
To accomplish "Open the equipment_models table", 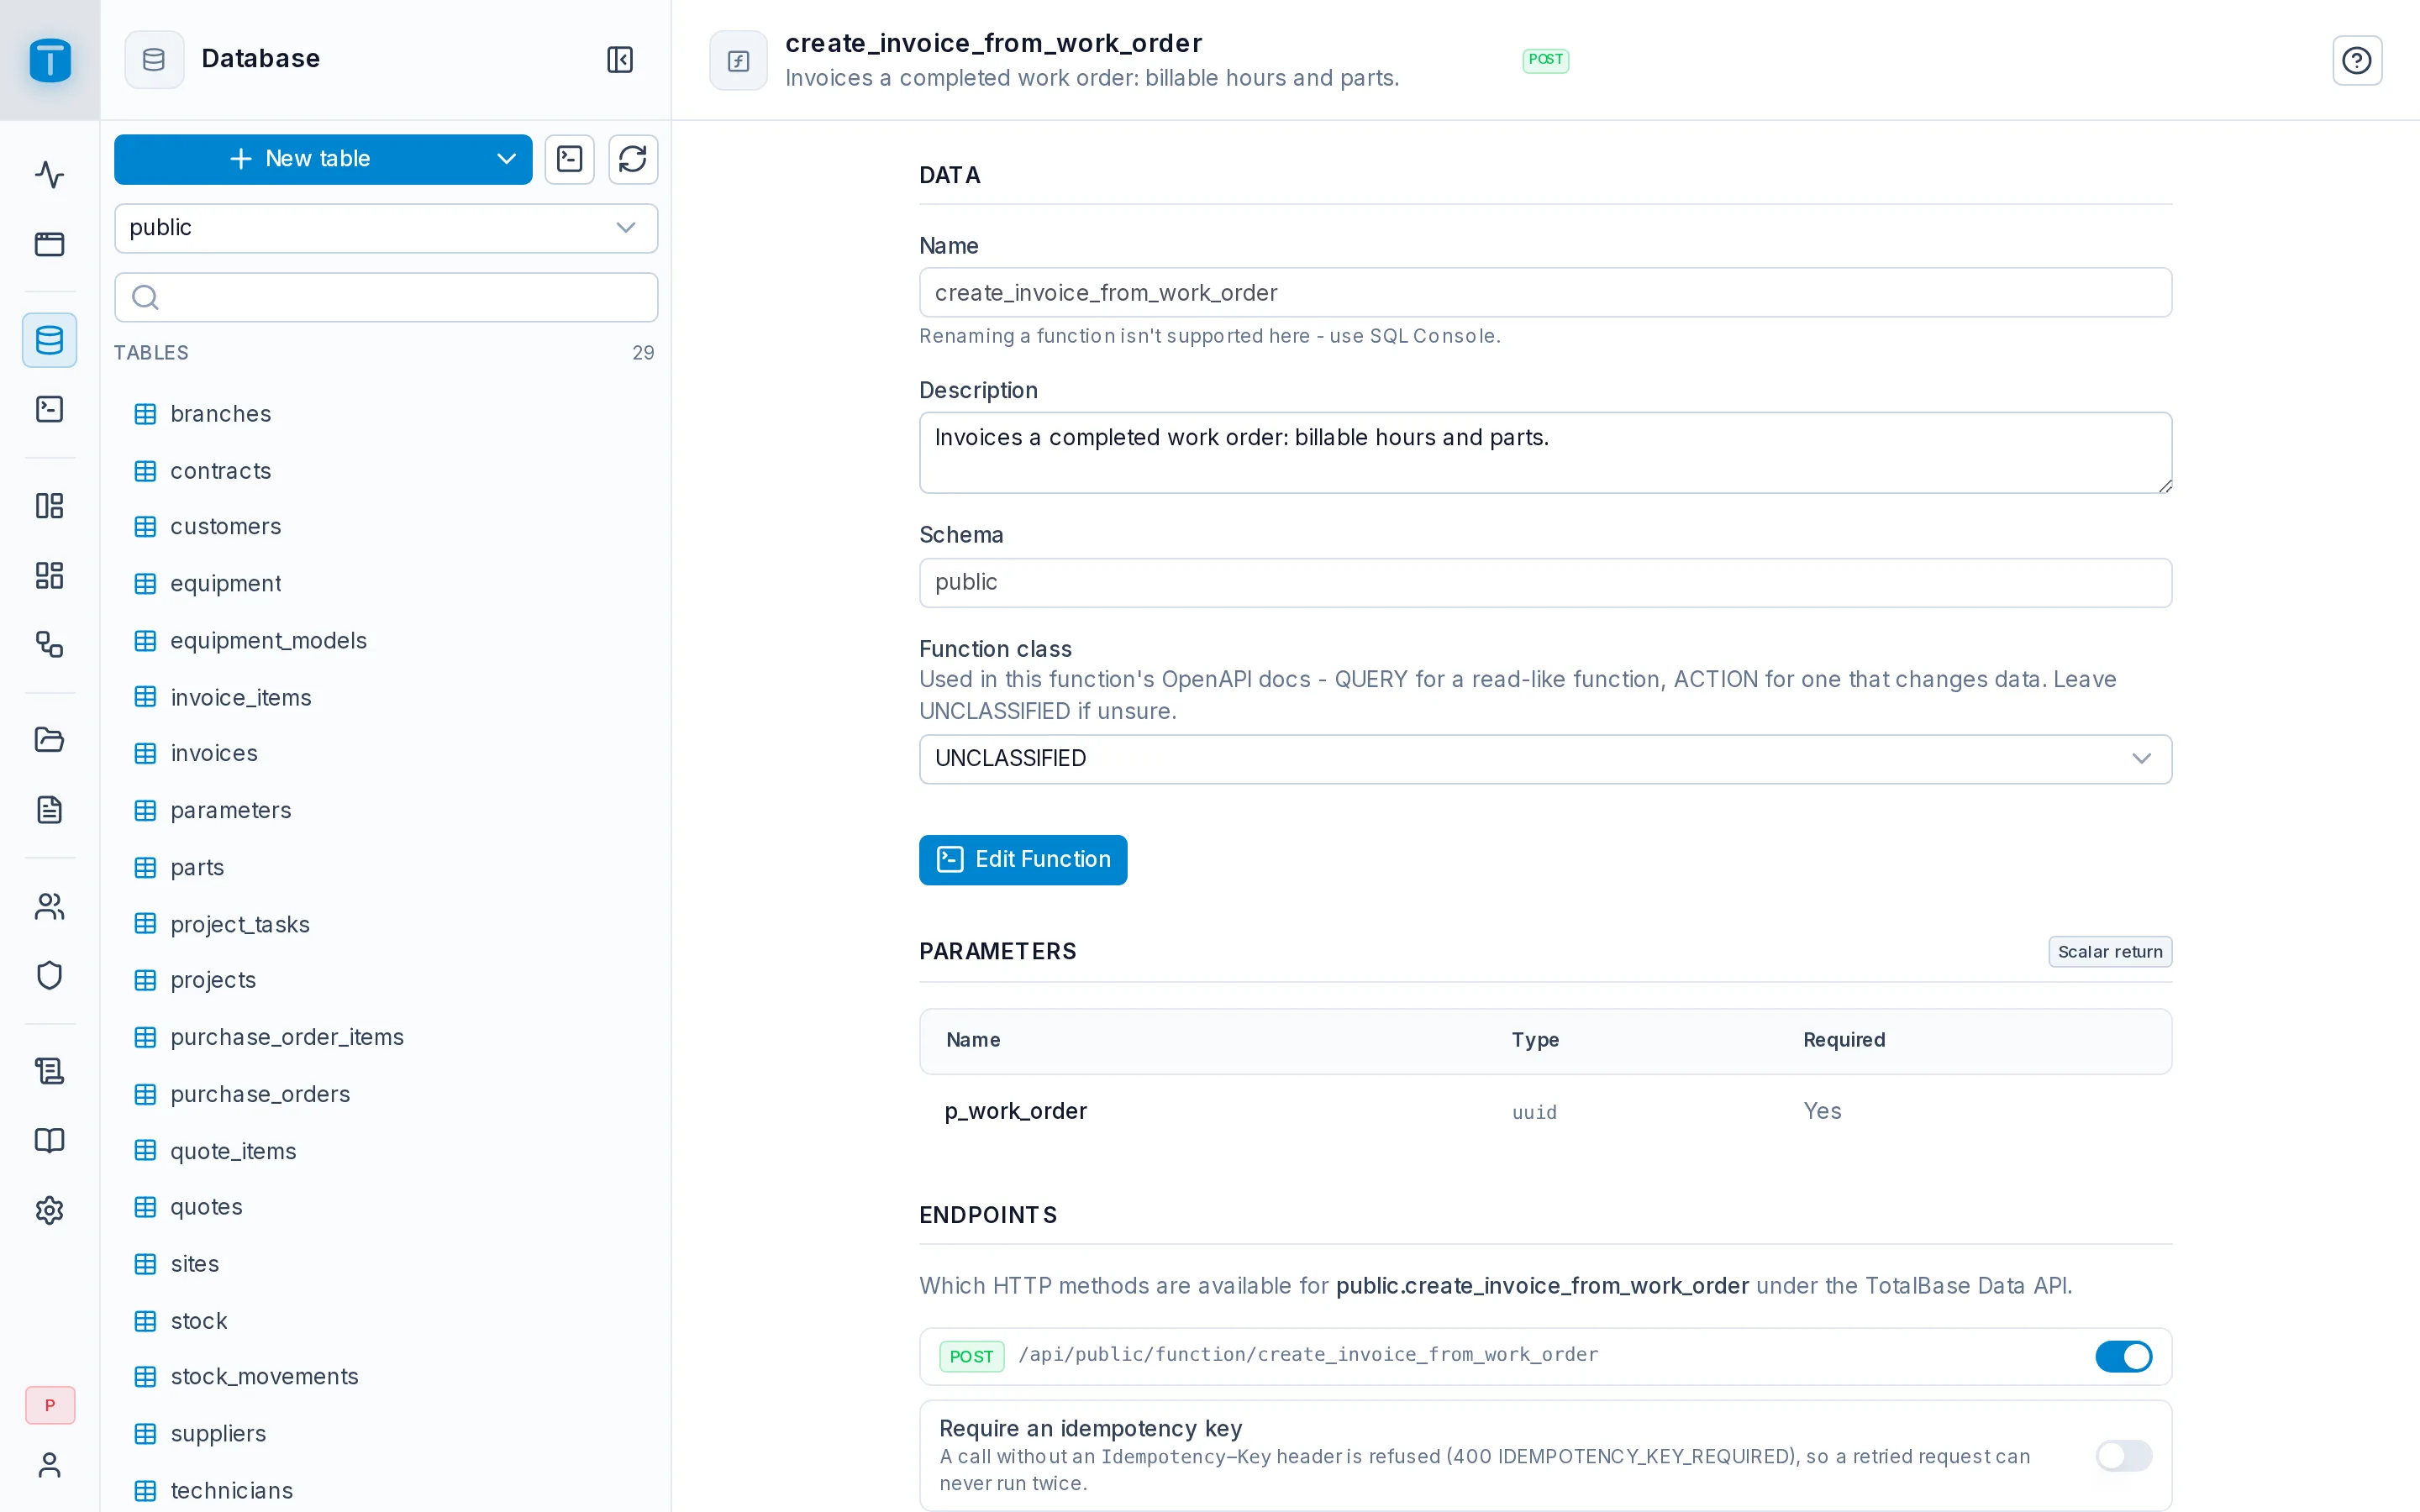I will (x=386, y=640).
